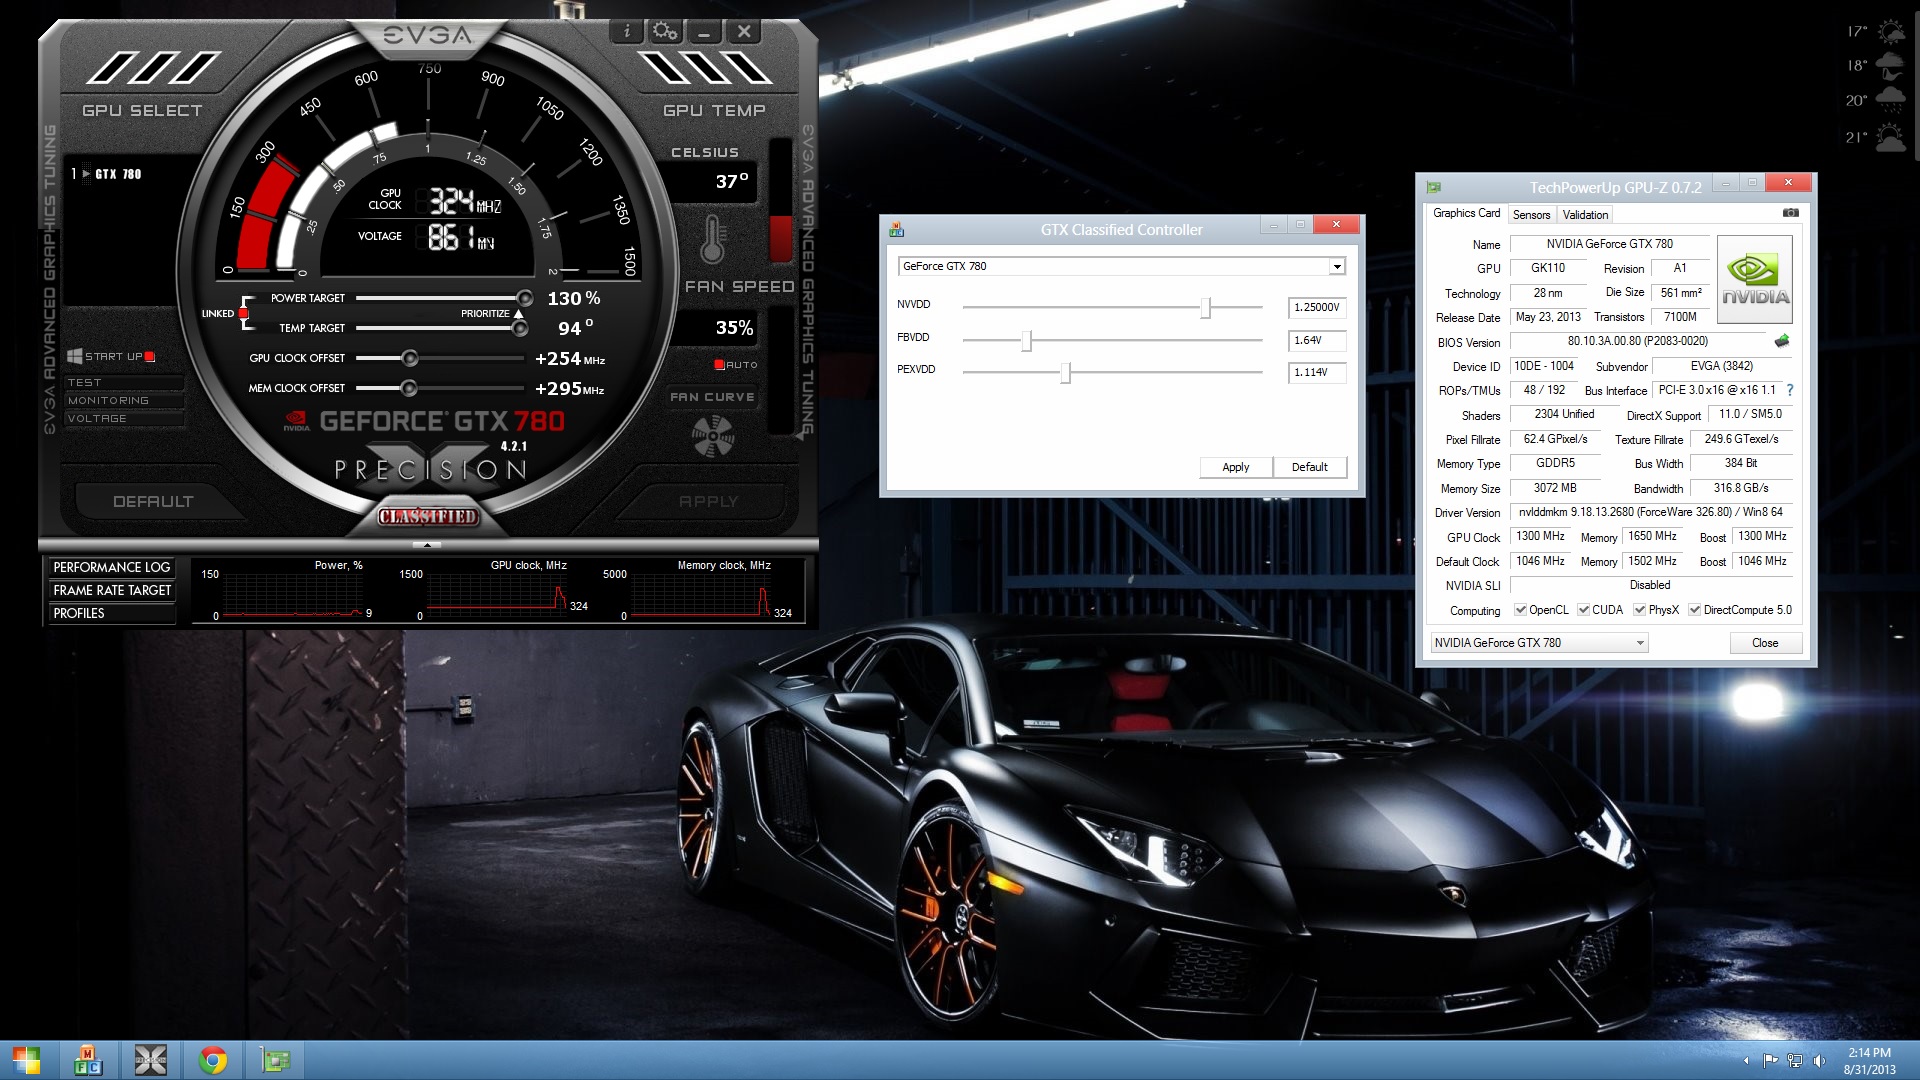Open Performance Log
Image resolution: width=1920 pixels, height=1080 pixels.
click(x=112, y=567)
